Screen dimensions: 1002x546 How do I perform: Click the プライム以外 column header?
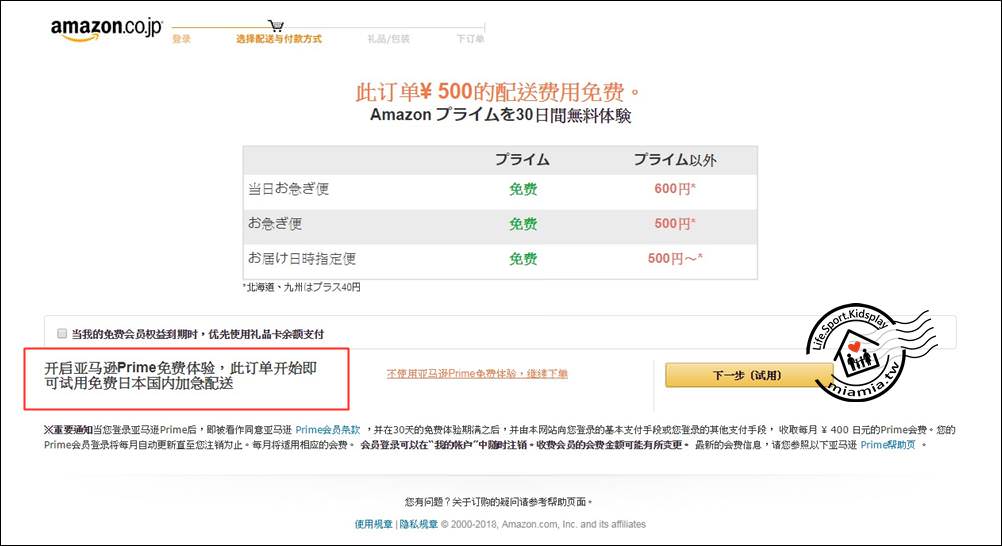674,160
